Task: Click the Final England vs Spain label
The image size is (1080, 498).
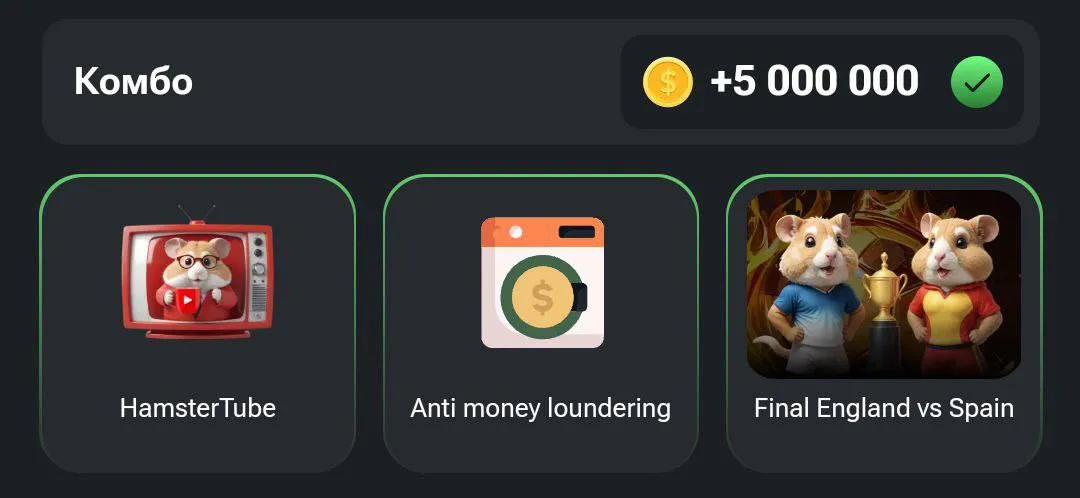Action: [884, 408]
